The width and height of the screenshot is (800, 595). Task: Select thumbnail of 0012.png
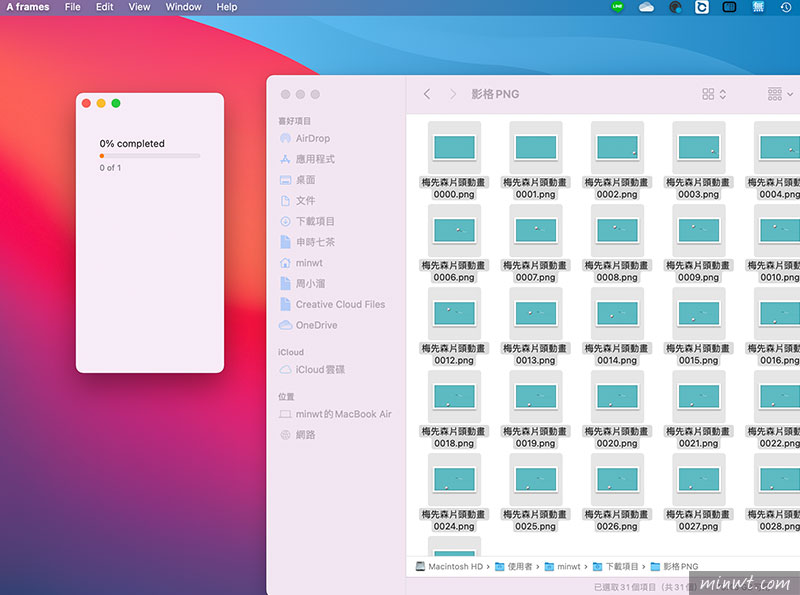[454, 313]
